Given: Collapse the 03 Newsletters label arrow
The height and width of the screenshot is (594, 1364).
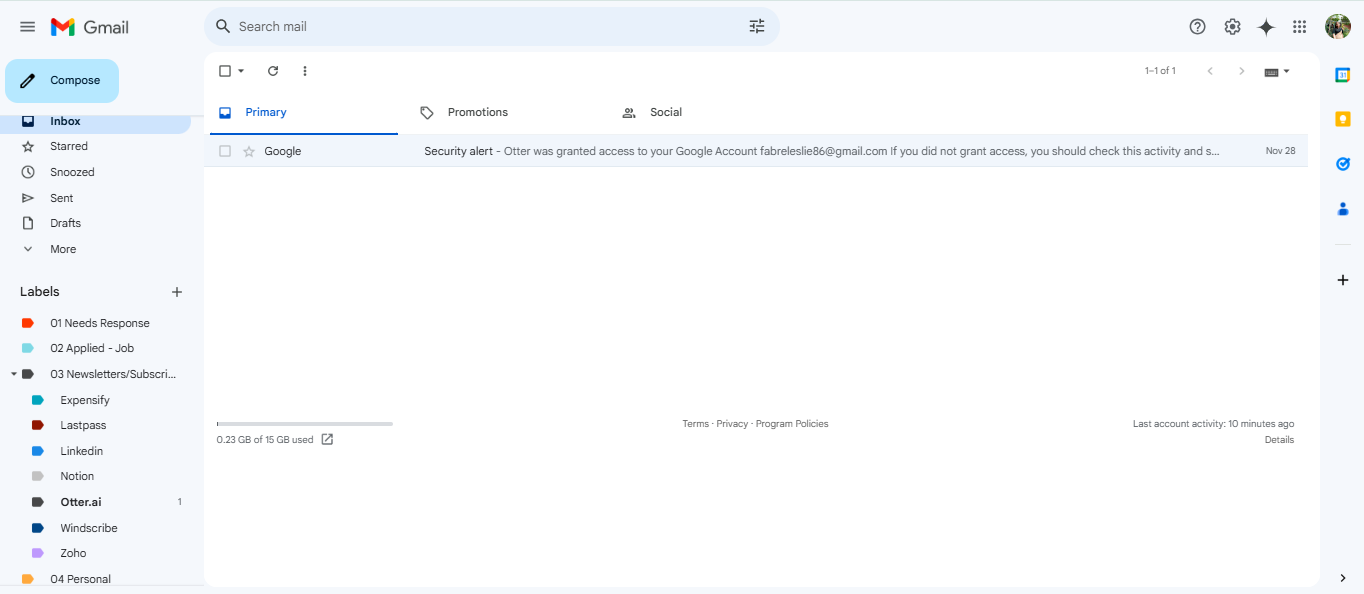Looking at the screenshot, I should coord(14,374).
